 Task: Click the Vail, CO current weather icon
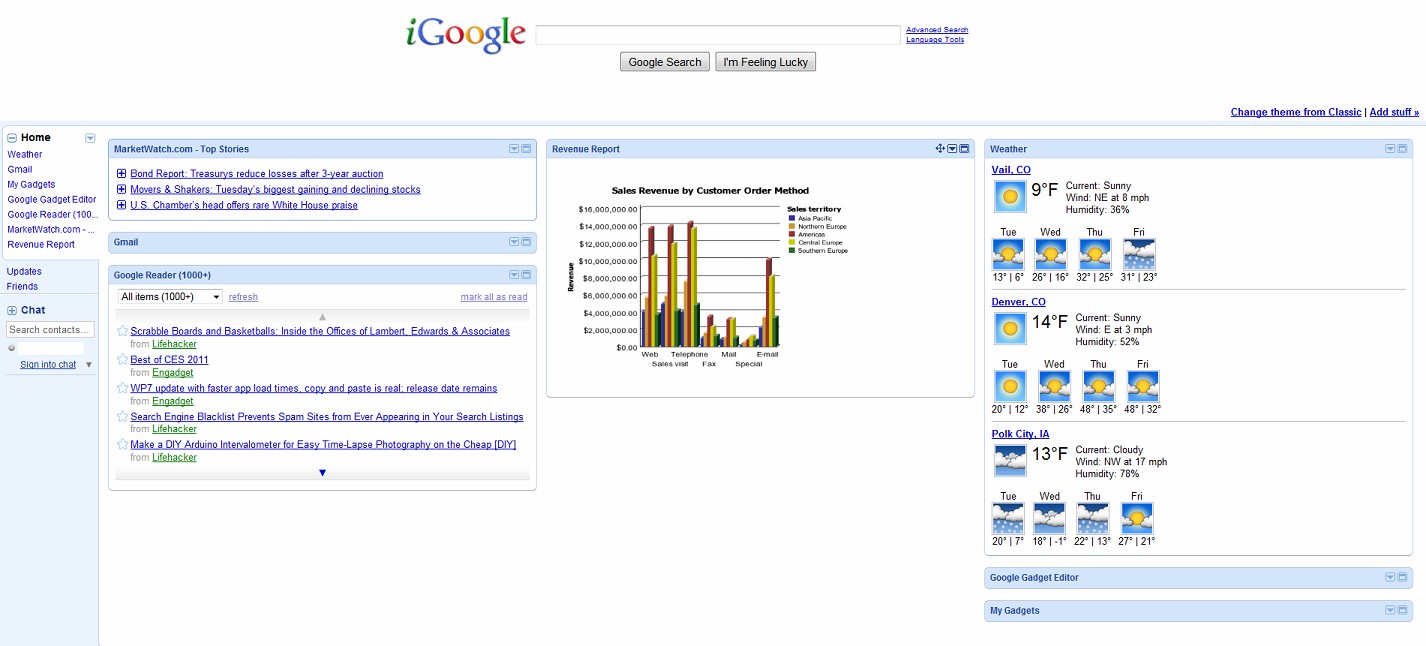tap(1010, 196)
